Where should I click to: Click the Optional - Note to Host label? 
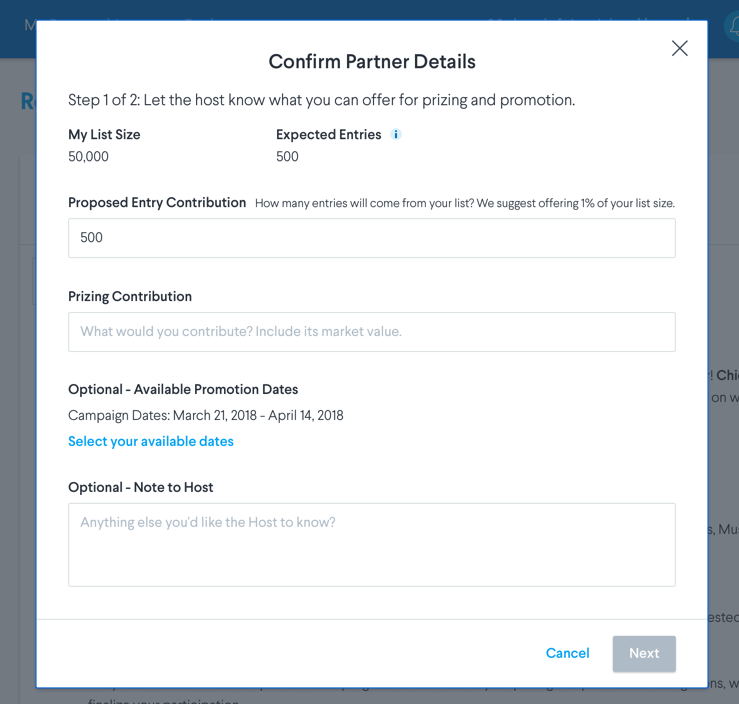click(x=140, y=487)
